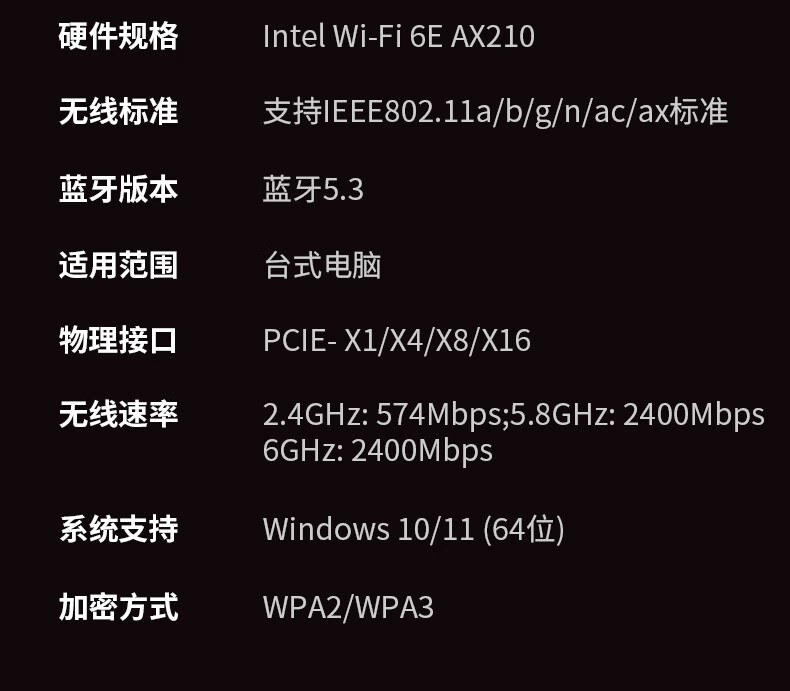Click the 蓝牙版本 label
Viewport: 790px width, 691px height.
click(118, 189)
